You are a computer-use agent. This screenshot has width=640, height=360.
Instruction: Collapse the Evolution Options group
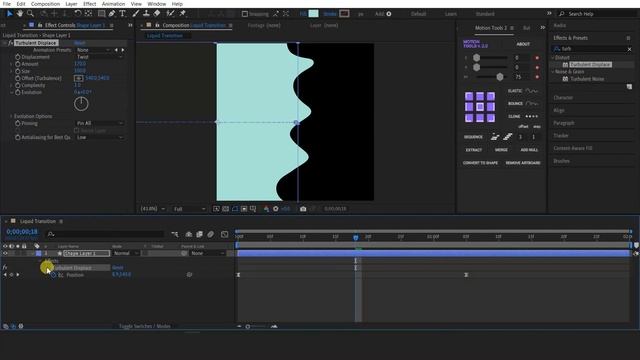11,116
